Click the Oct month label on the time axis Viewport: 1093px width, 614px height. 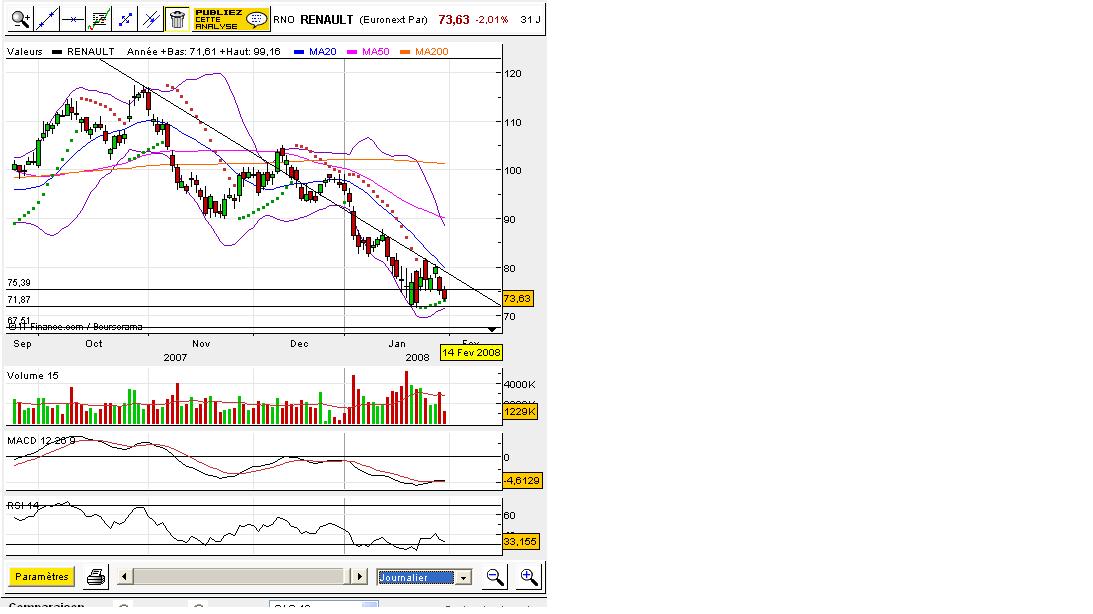(93, 344)
